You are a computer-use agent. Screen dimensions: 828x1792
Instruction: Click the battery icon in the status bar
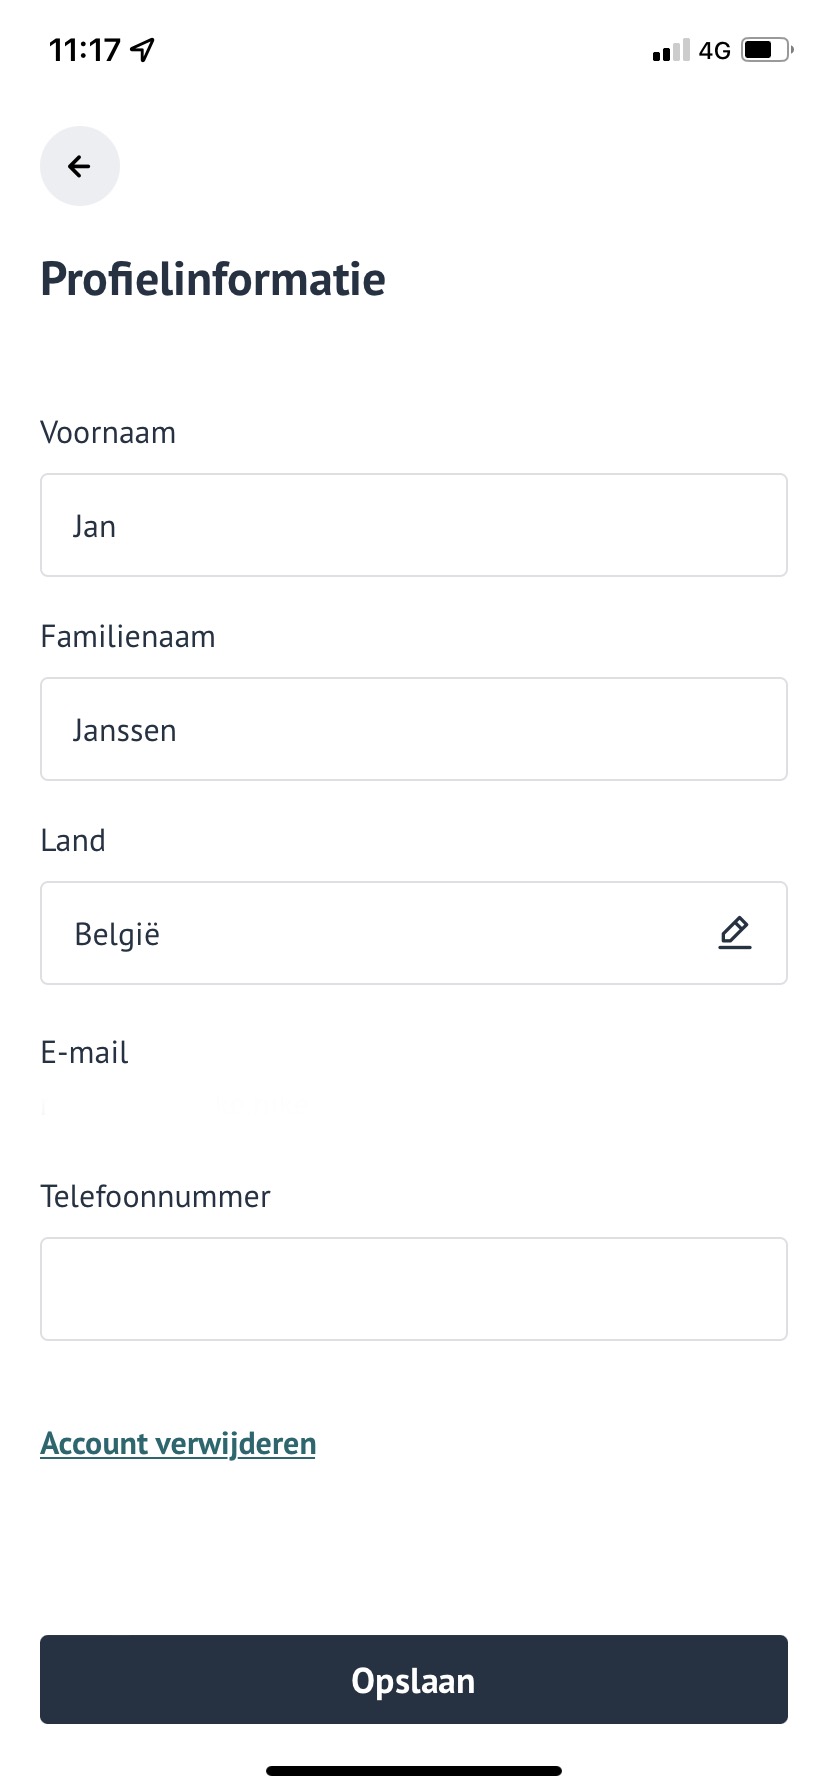[766, 48]
